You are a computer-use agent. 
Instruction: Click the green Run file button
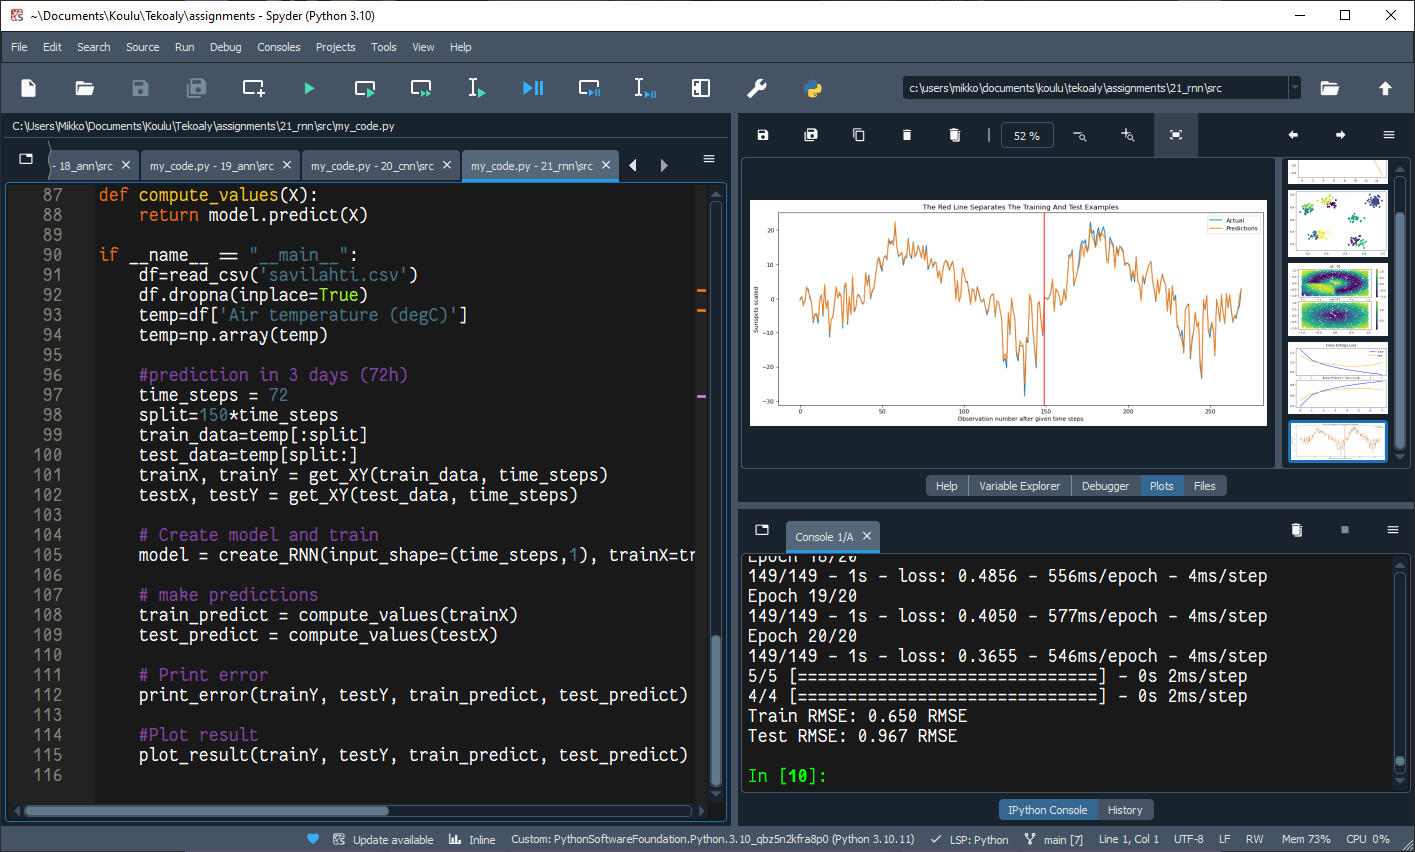[x=309, y=88]
